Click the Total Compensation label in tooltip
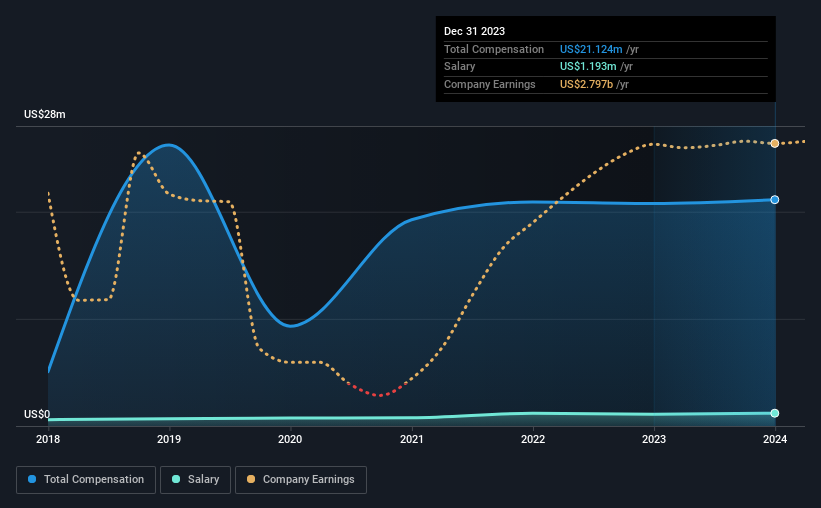 (494, 49)
